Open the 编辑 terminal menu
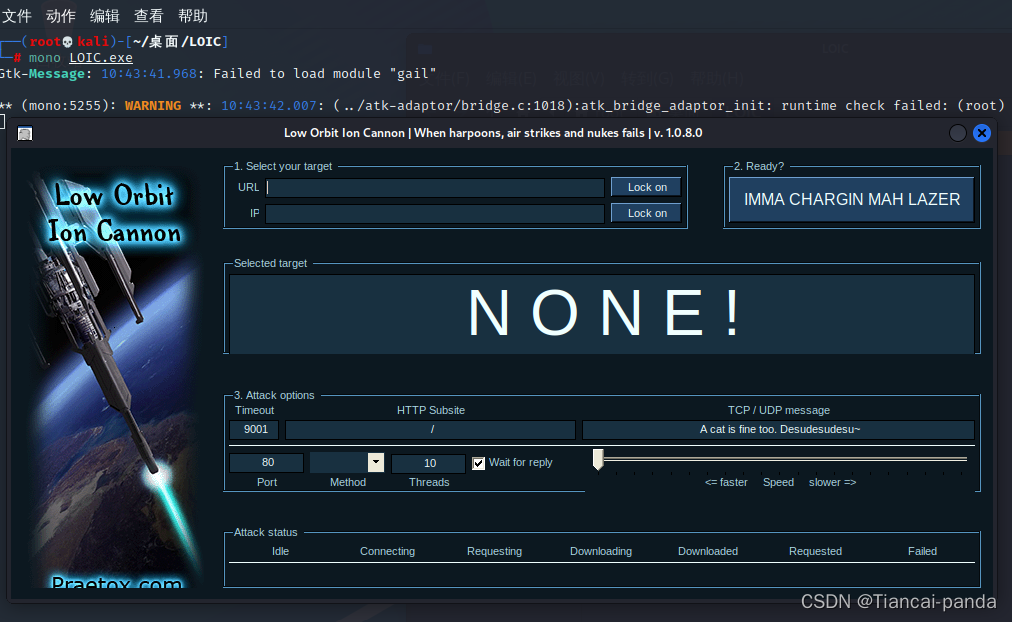This screenshot has width=1012, height=622. [105, 15]
